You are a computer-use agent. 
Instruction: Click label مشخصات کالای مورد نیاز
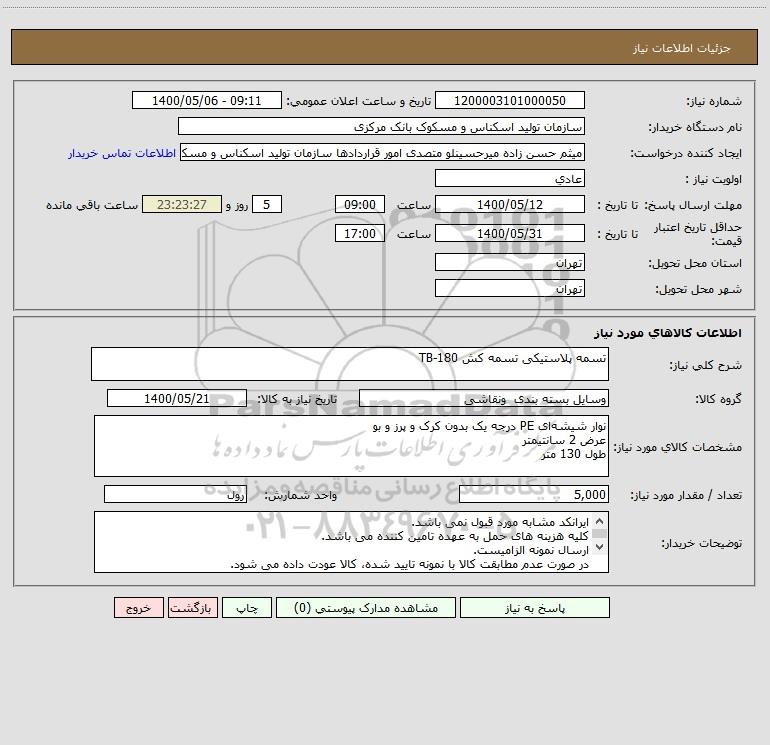[678, 447]
